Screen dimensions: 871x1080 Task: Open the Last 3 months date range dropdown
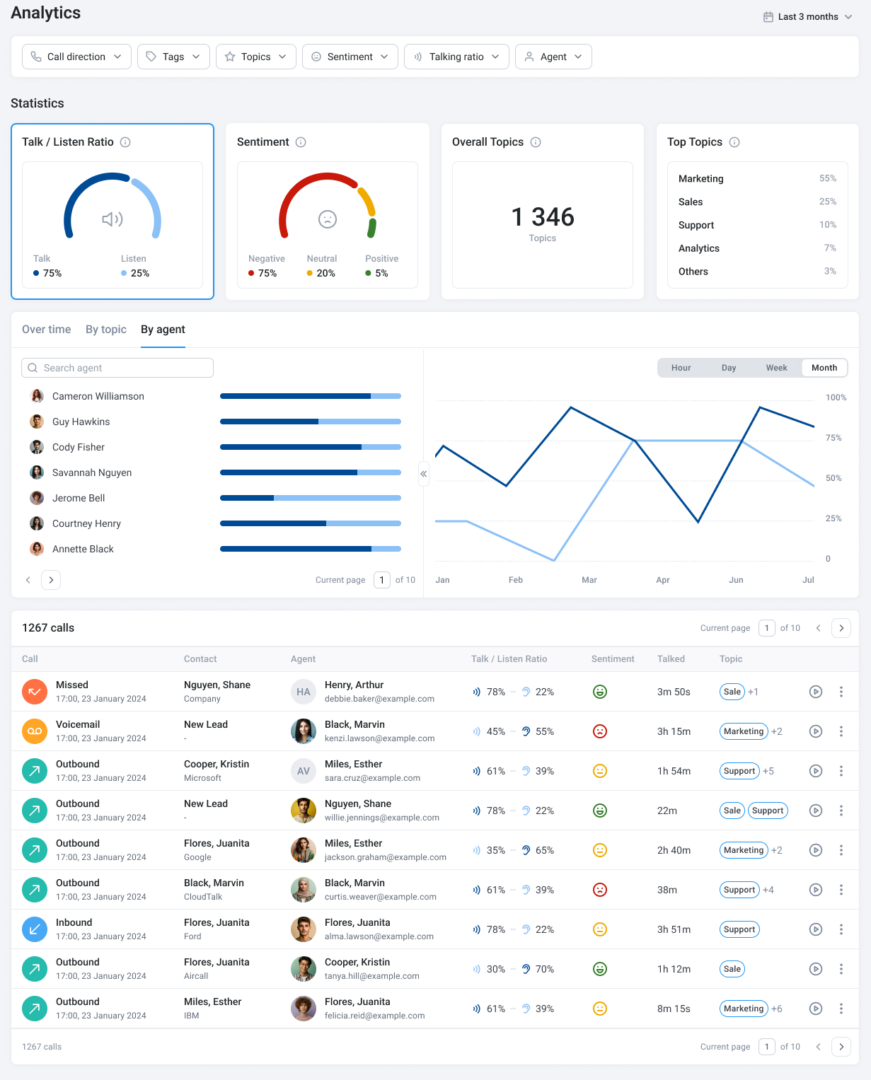[x=807, y=17]
